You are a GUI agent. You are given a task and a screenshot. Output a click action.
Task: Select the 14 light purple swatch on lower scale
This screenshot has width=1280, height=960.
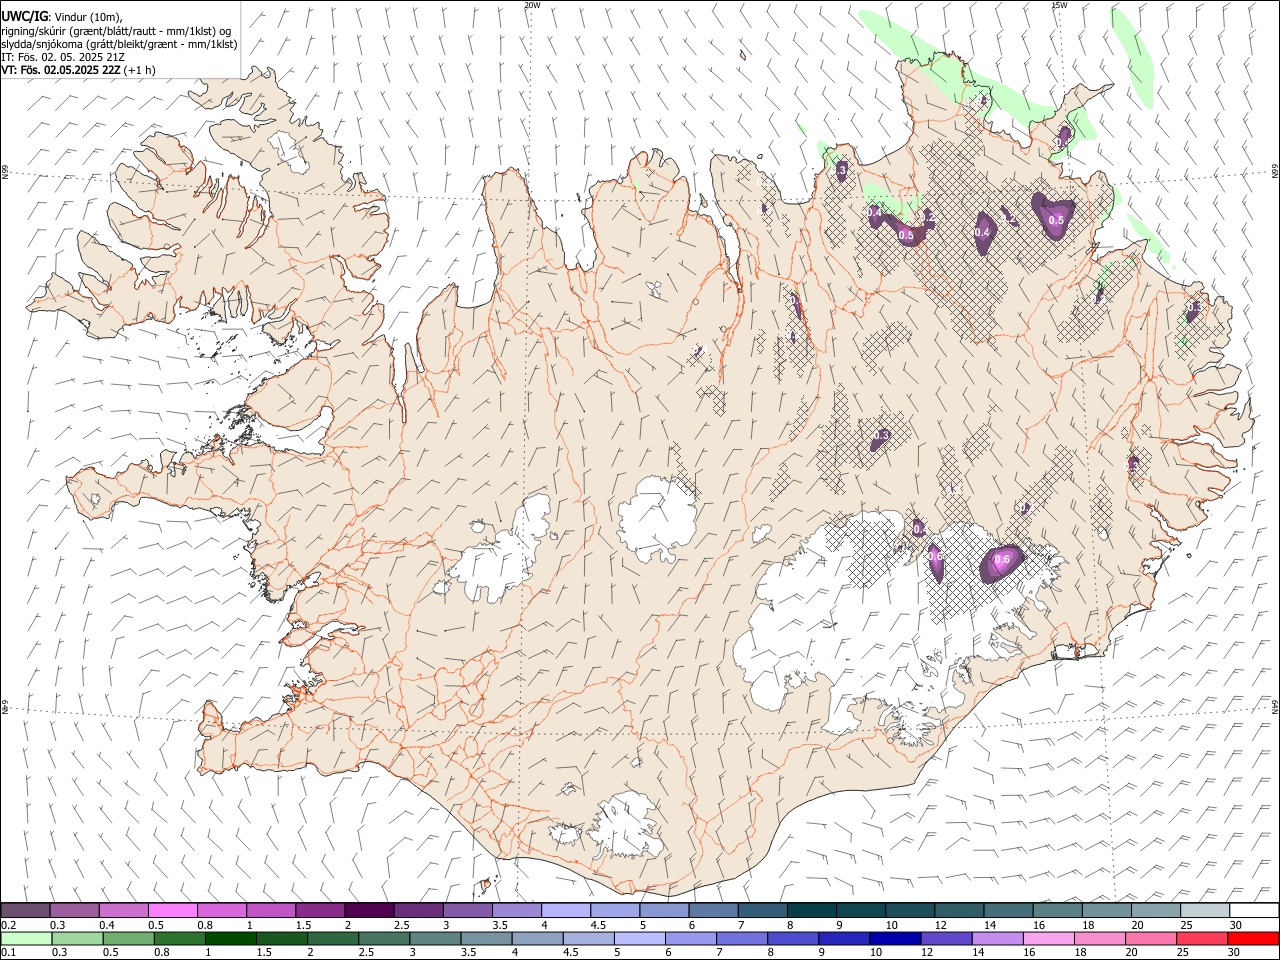tap(996, 938)
